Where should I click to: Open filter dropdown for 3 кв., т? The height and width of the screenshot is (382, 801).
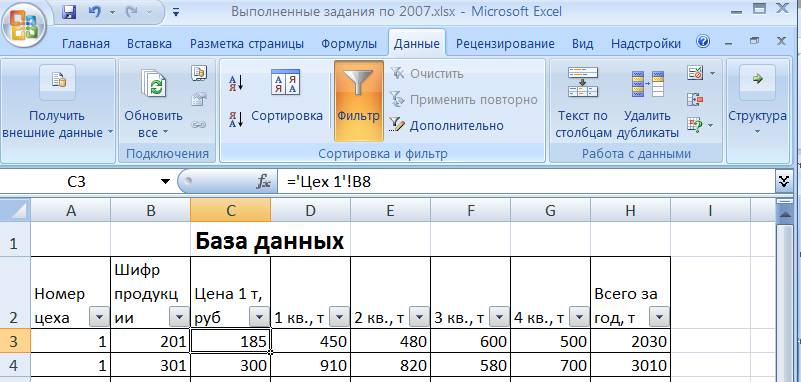click(499, 318)
